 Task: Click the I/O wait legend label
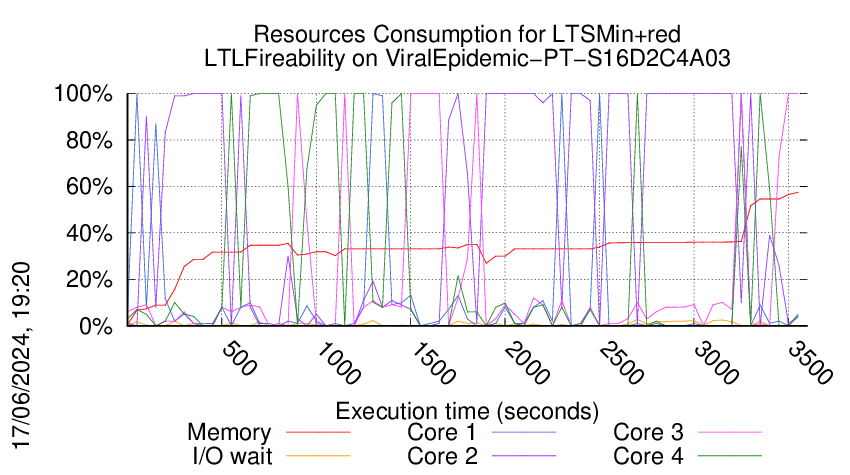point(232,456)
